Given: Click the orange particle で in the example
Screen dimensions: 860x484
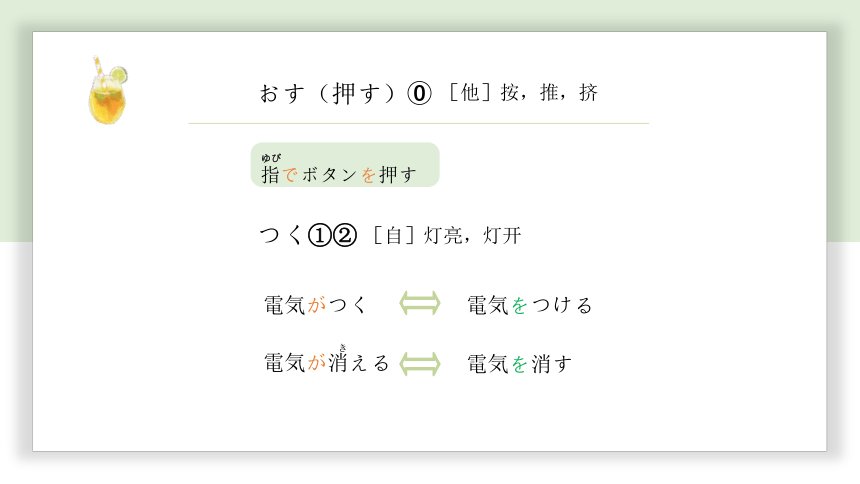Looking at the screenshot, I should pyautogui.click(x=291, y=175).
